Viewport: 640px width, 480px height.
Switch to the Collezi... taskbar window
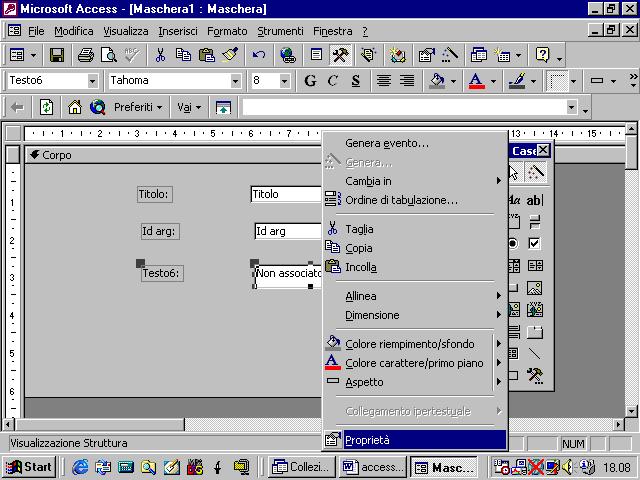point(301,467)
